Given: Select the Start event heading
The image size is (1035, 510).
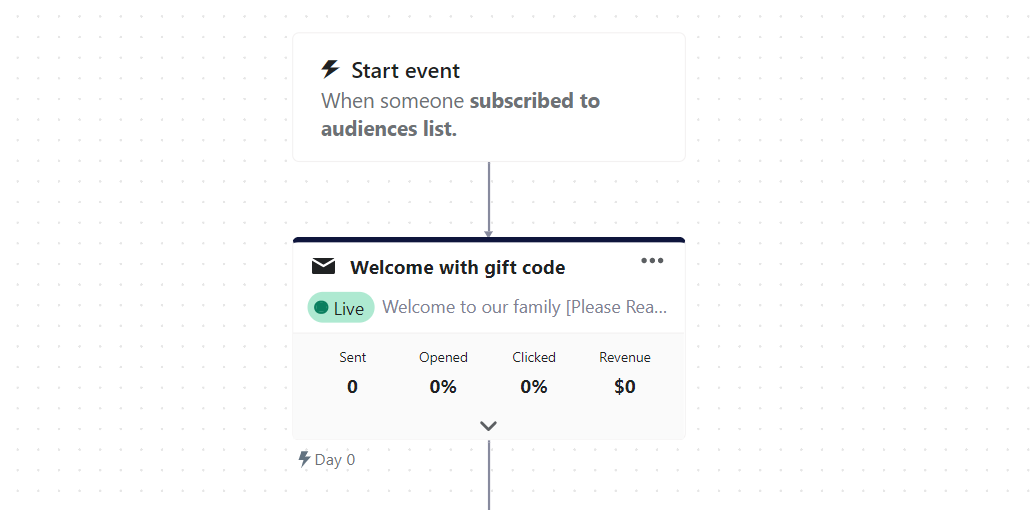Looking at the screenshot, I should [x=406, y=71].
